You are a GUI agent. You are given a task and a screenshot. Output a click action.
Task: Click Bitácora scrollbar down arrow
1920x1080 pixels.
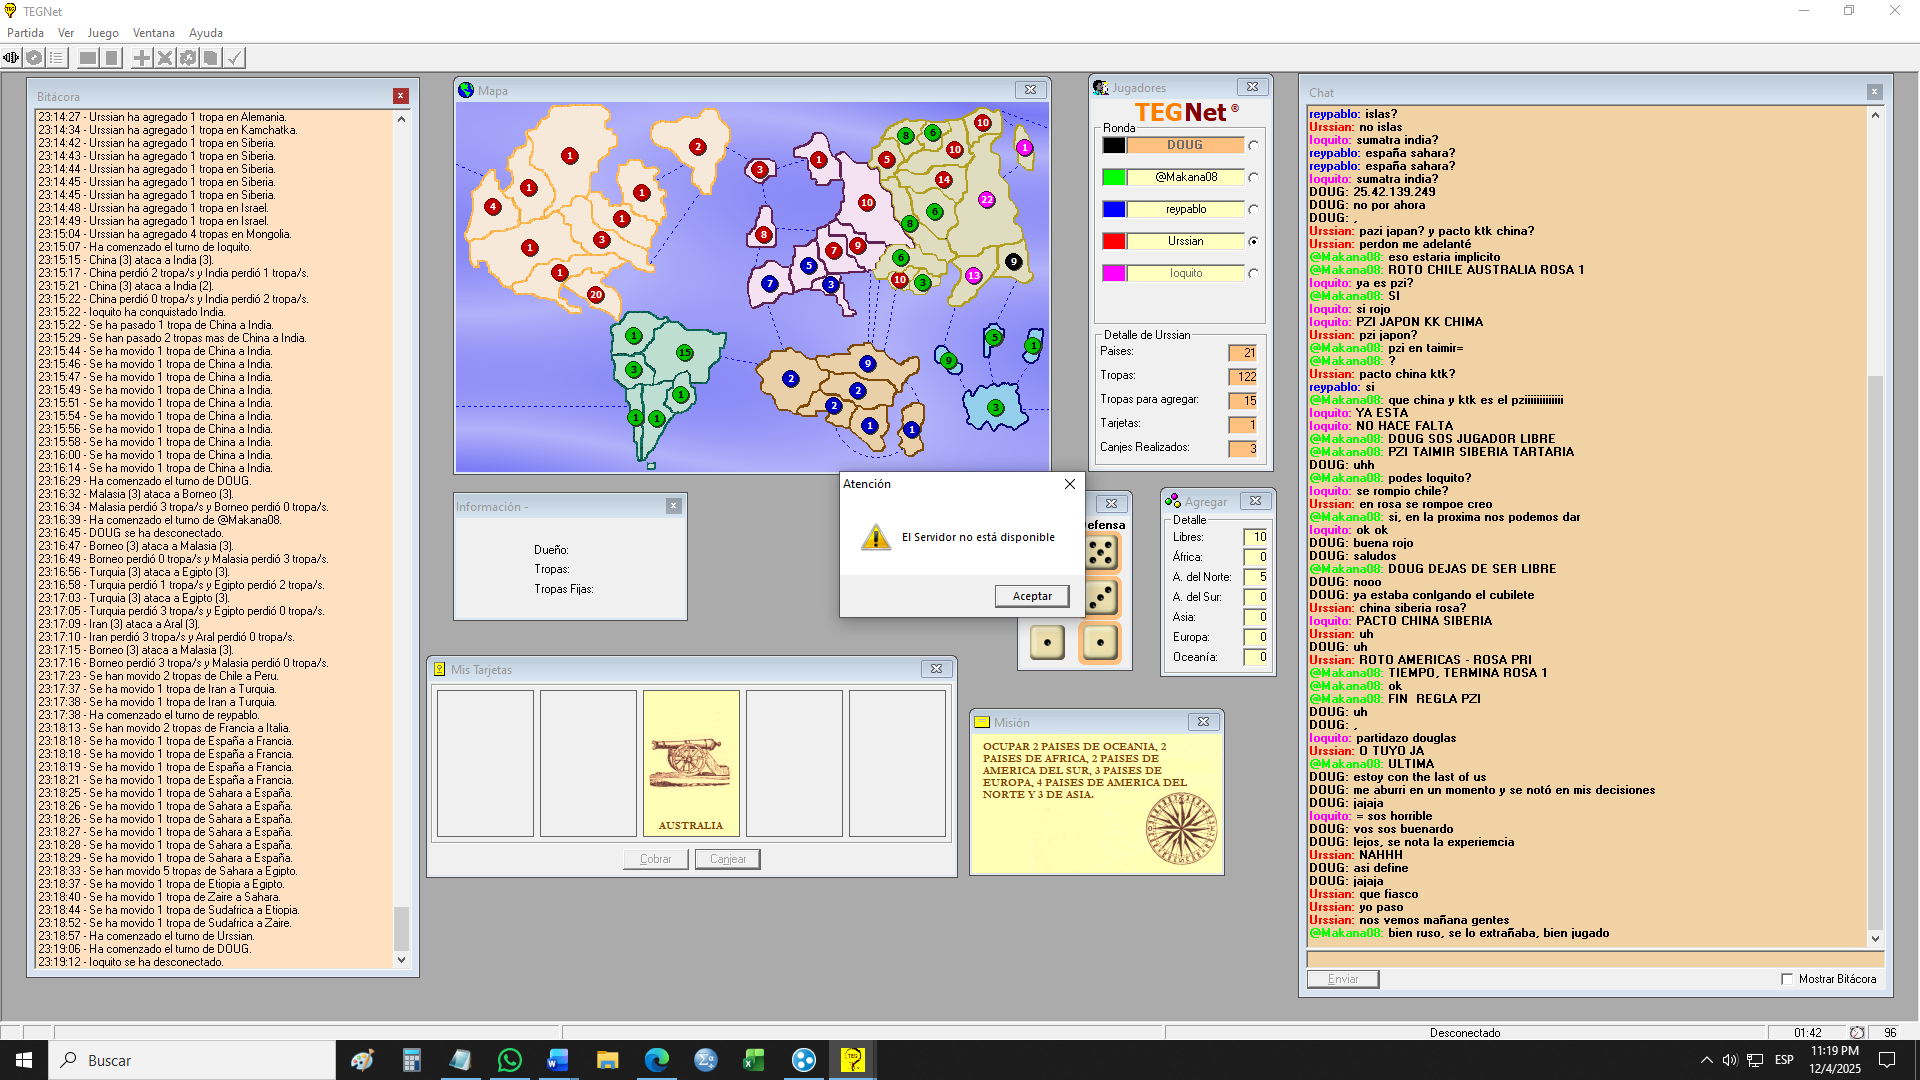pos(401,960)
